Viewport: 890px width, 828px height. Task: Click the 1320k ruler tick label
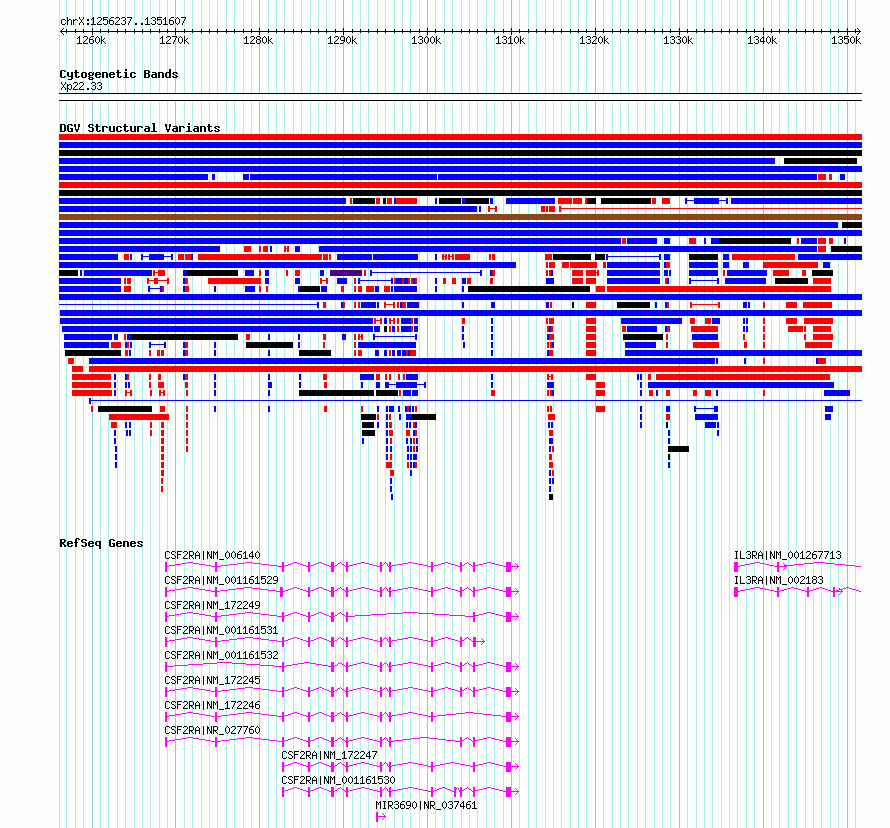tap(594, 40)
